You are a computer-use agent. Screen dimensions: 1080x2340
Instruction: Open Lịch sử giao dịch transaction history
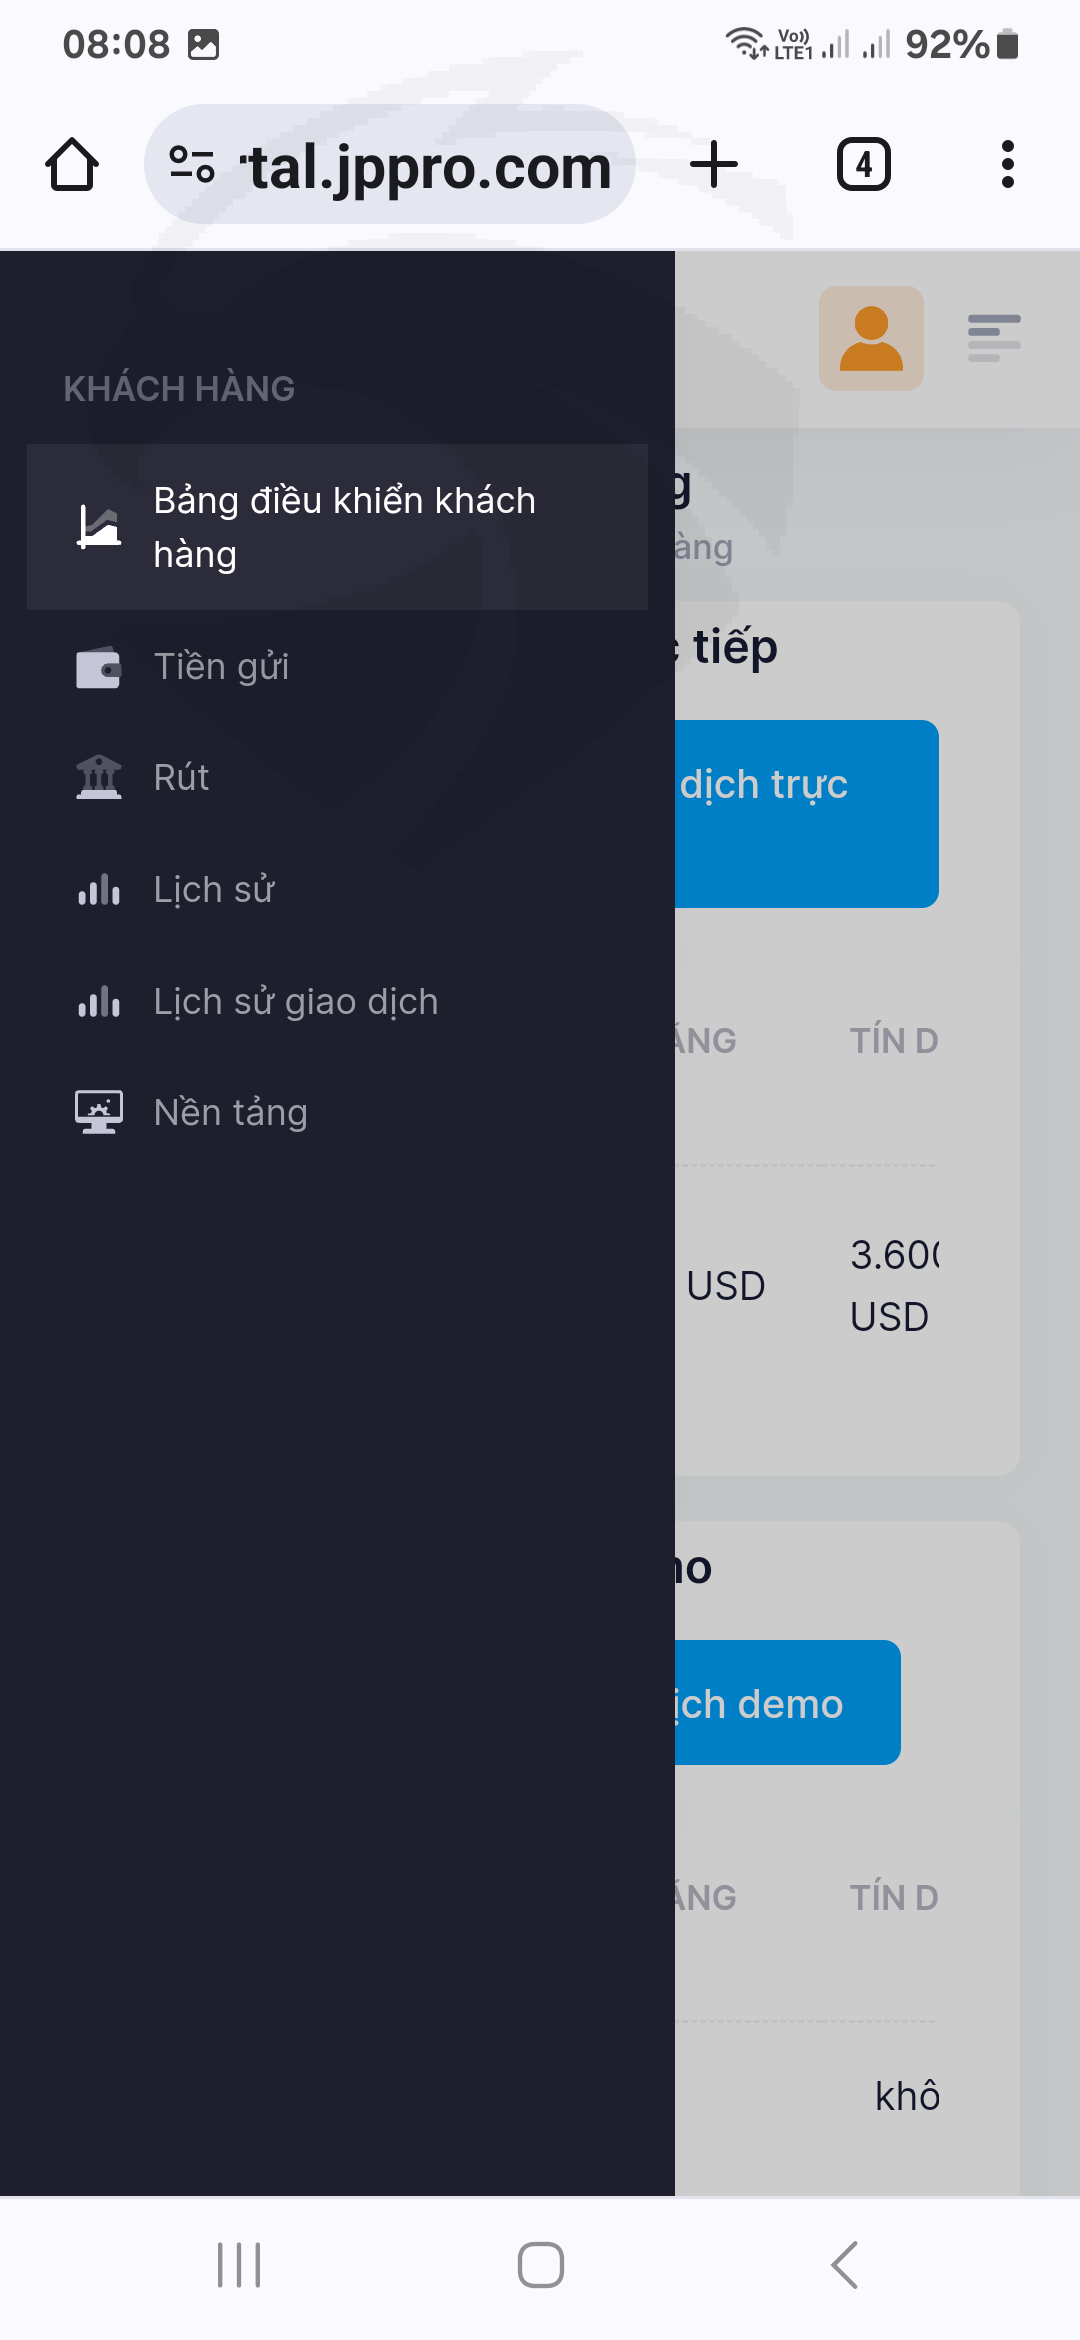(x=296, y=1002)
